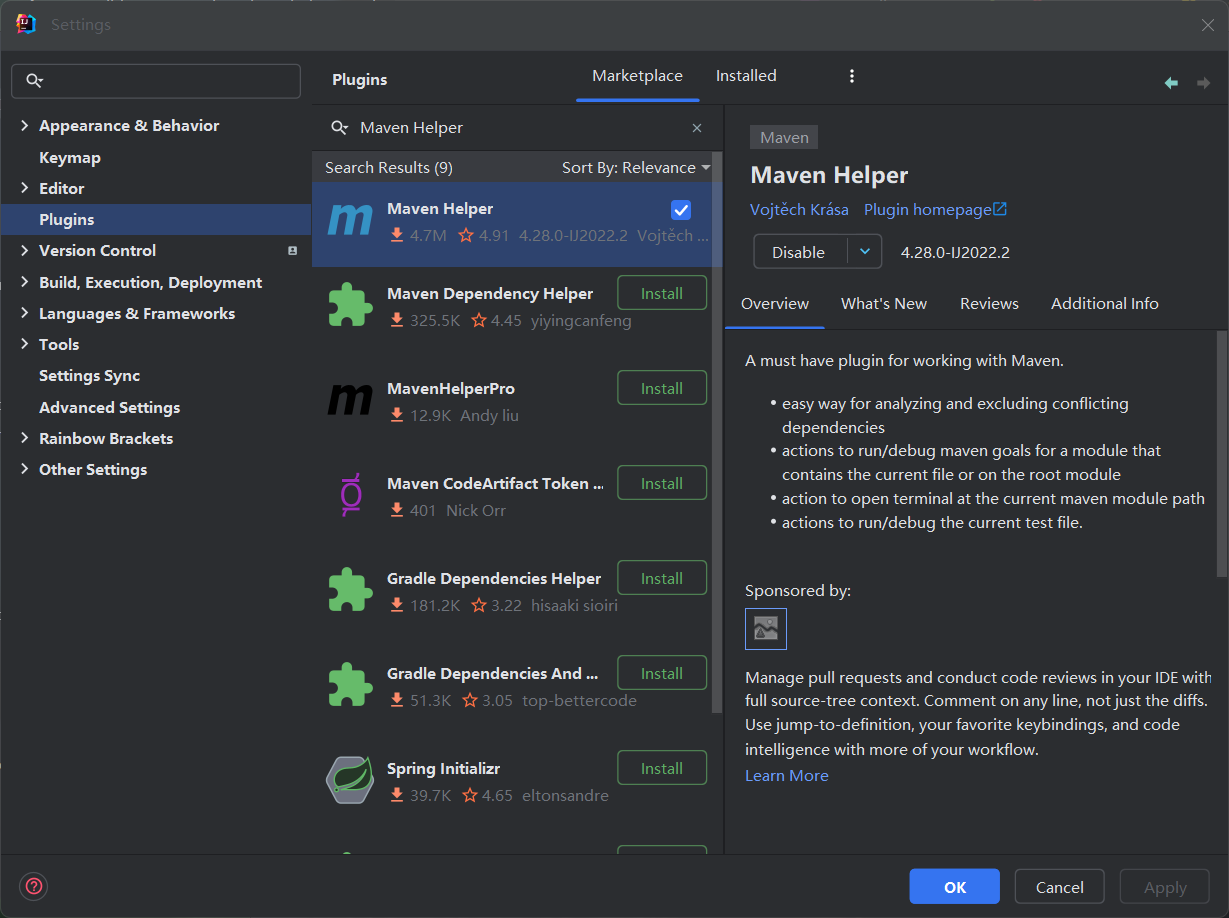
Task: Open the Plugin homepage link
Action: [928, 210]
